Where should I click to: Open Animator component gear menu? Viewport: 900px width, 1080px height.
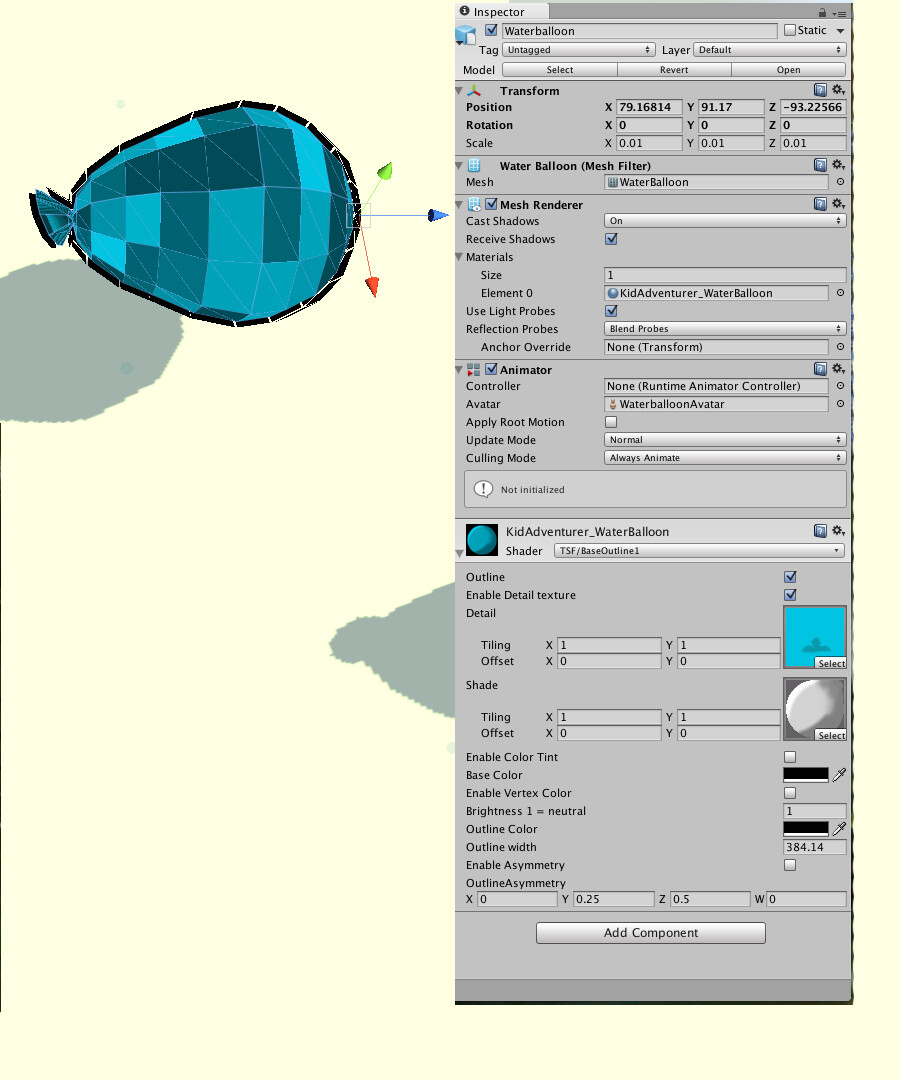[838, 368]
